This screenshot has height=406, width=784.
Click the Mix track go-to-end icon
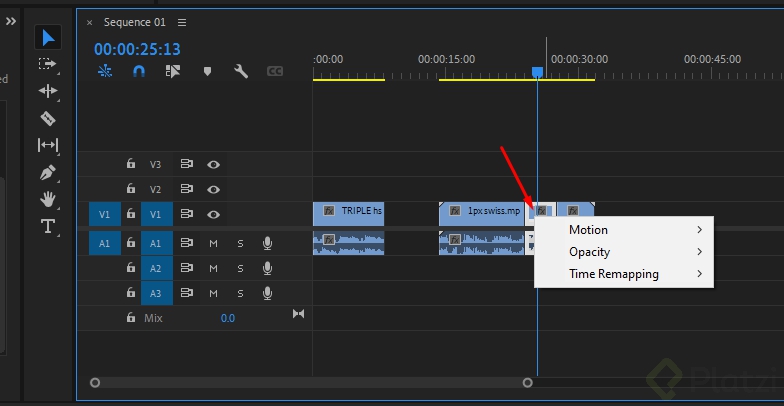point(298,314)
